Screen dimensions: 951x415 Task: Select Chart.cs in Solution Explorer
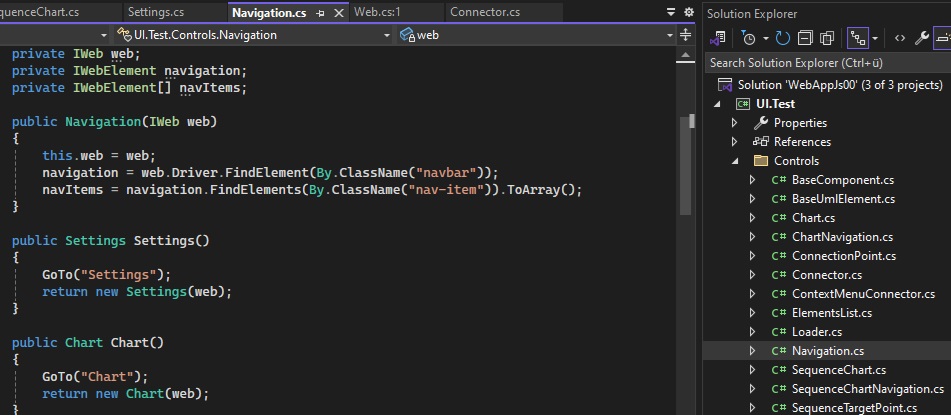point(813,218)
